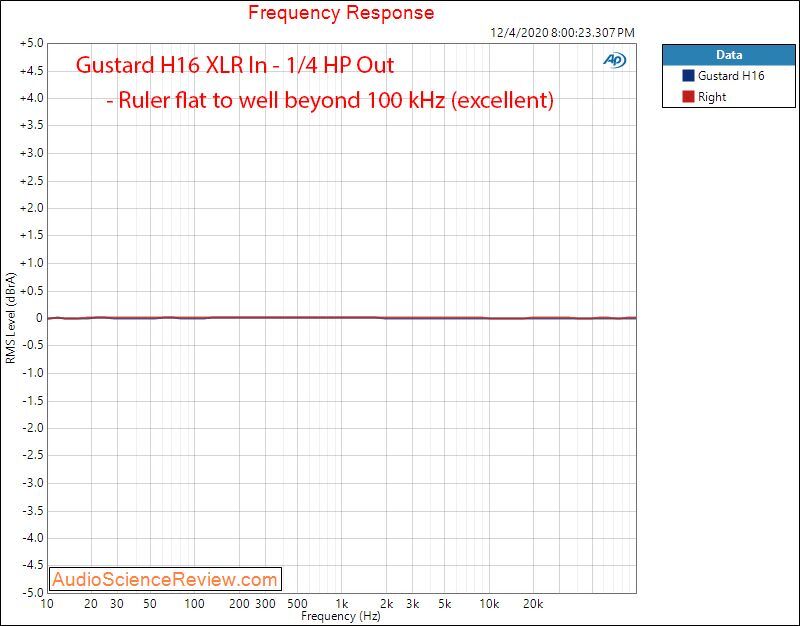The width and height of the screenshot is (800, 626).
Task: Click the -5.0 label on level axis
Action: [x=33, y=593]
